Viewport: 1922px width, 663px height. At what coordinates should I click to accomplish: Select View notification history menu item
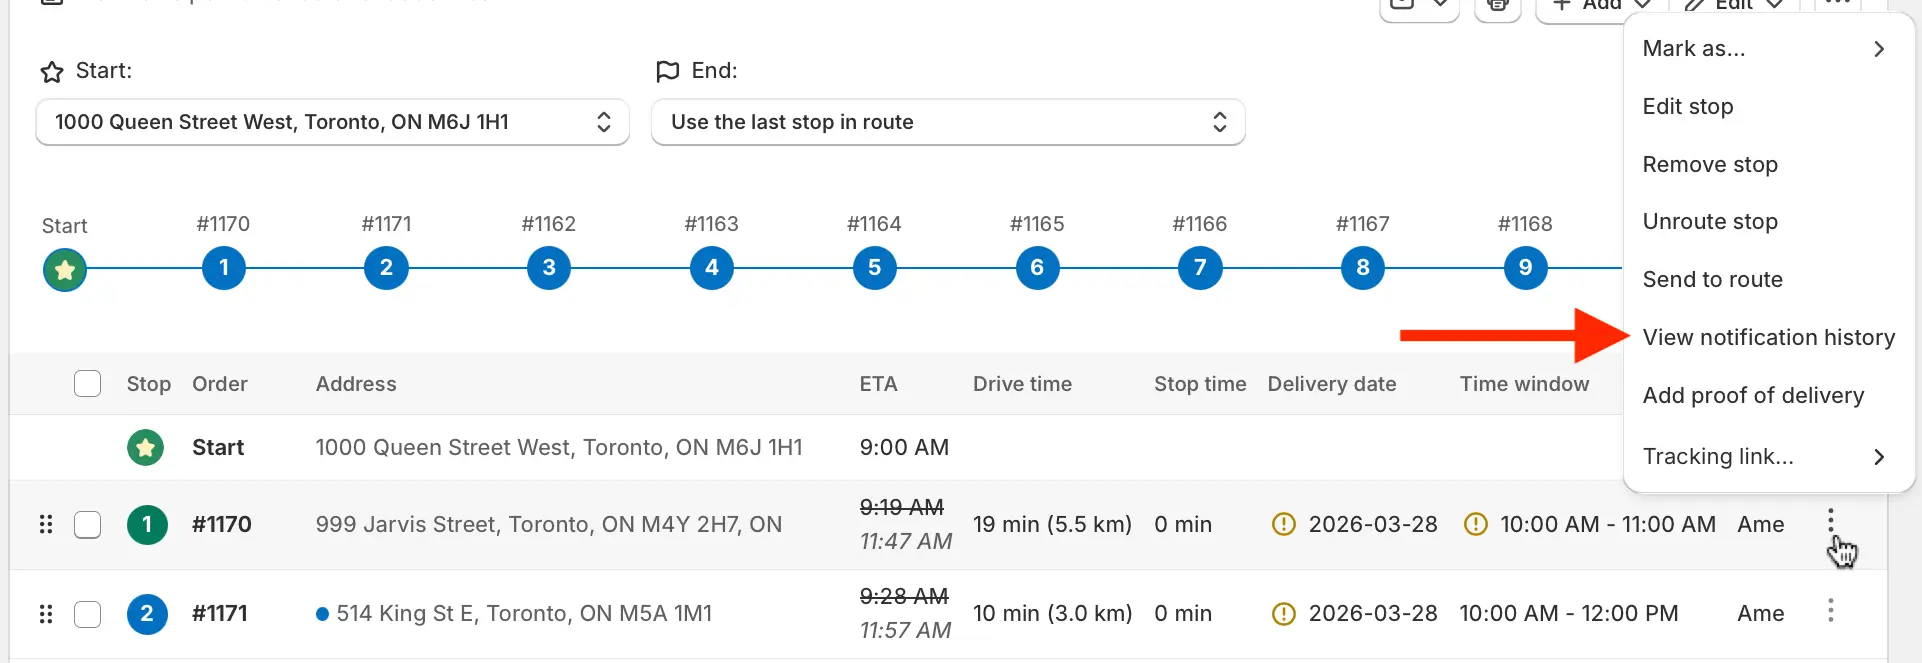[x=1768, y=338]
